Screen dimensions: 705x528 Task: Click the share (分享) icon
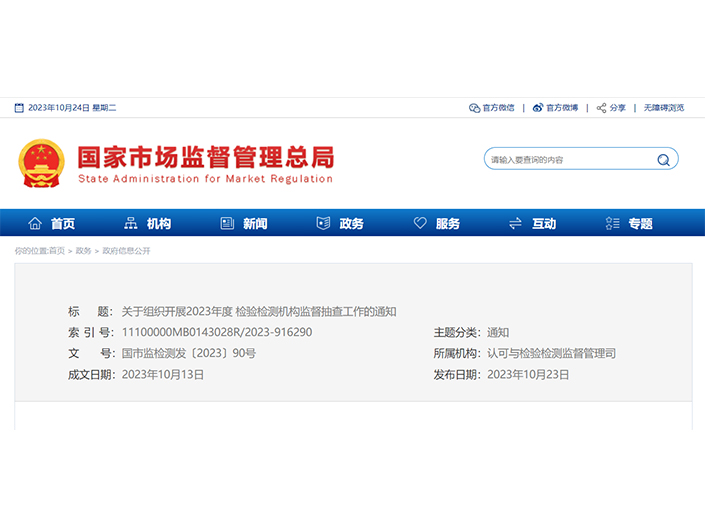(602, 108)
